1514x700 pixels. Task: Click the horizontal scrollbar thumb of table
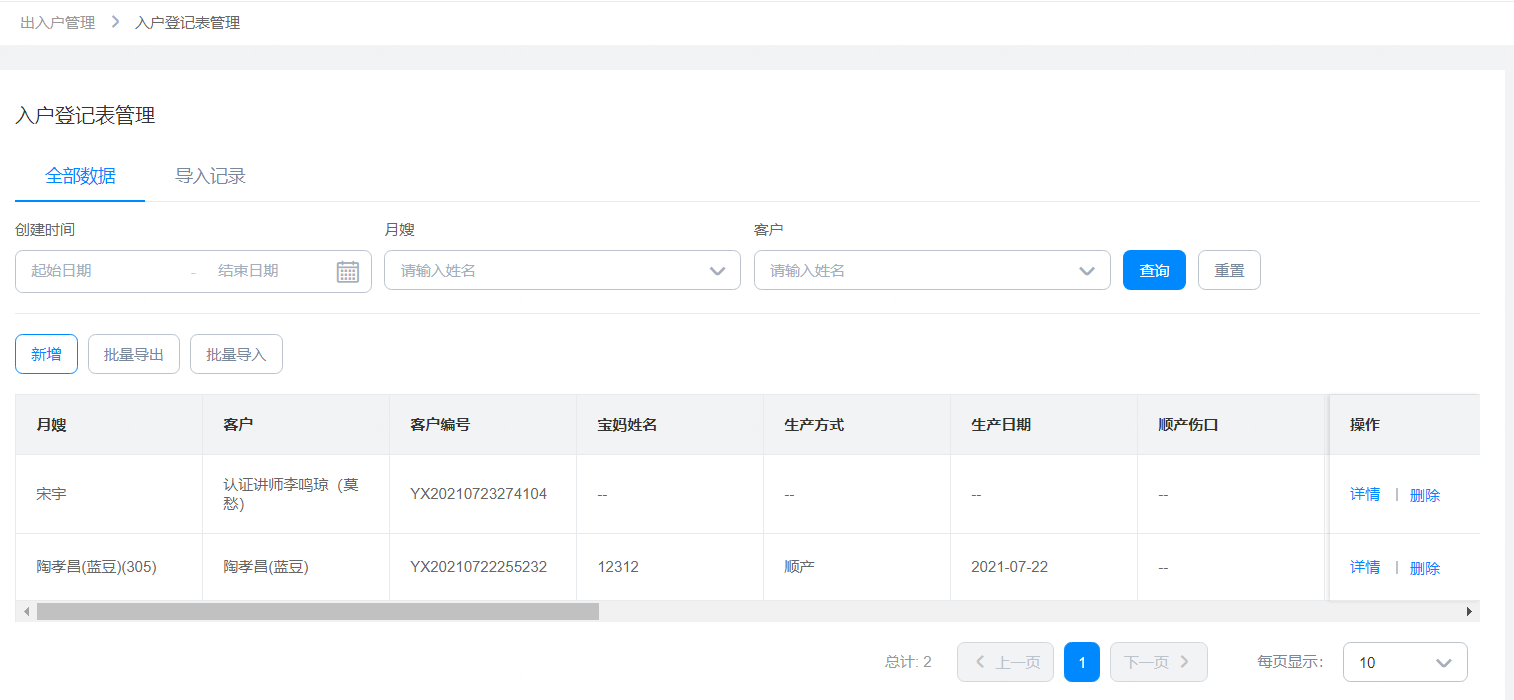coord(318,611)
